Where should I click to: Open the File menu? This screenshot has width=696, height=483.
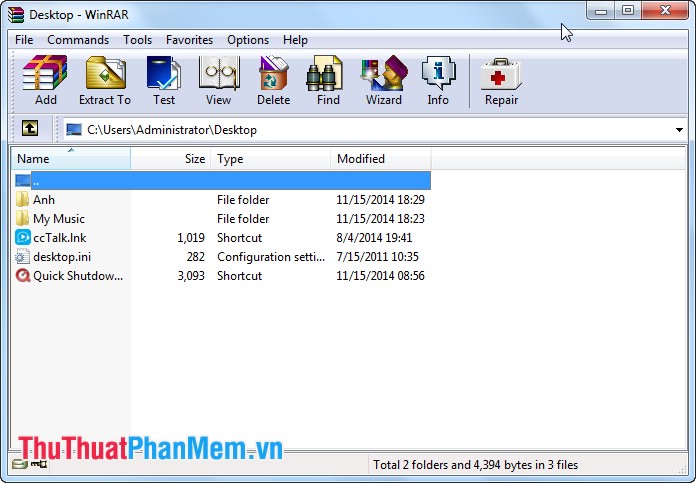[x=24, y=40]
